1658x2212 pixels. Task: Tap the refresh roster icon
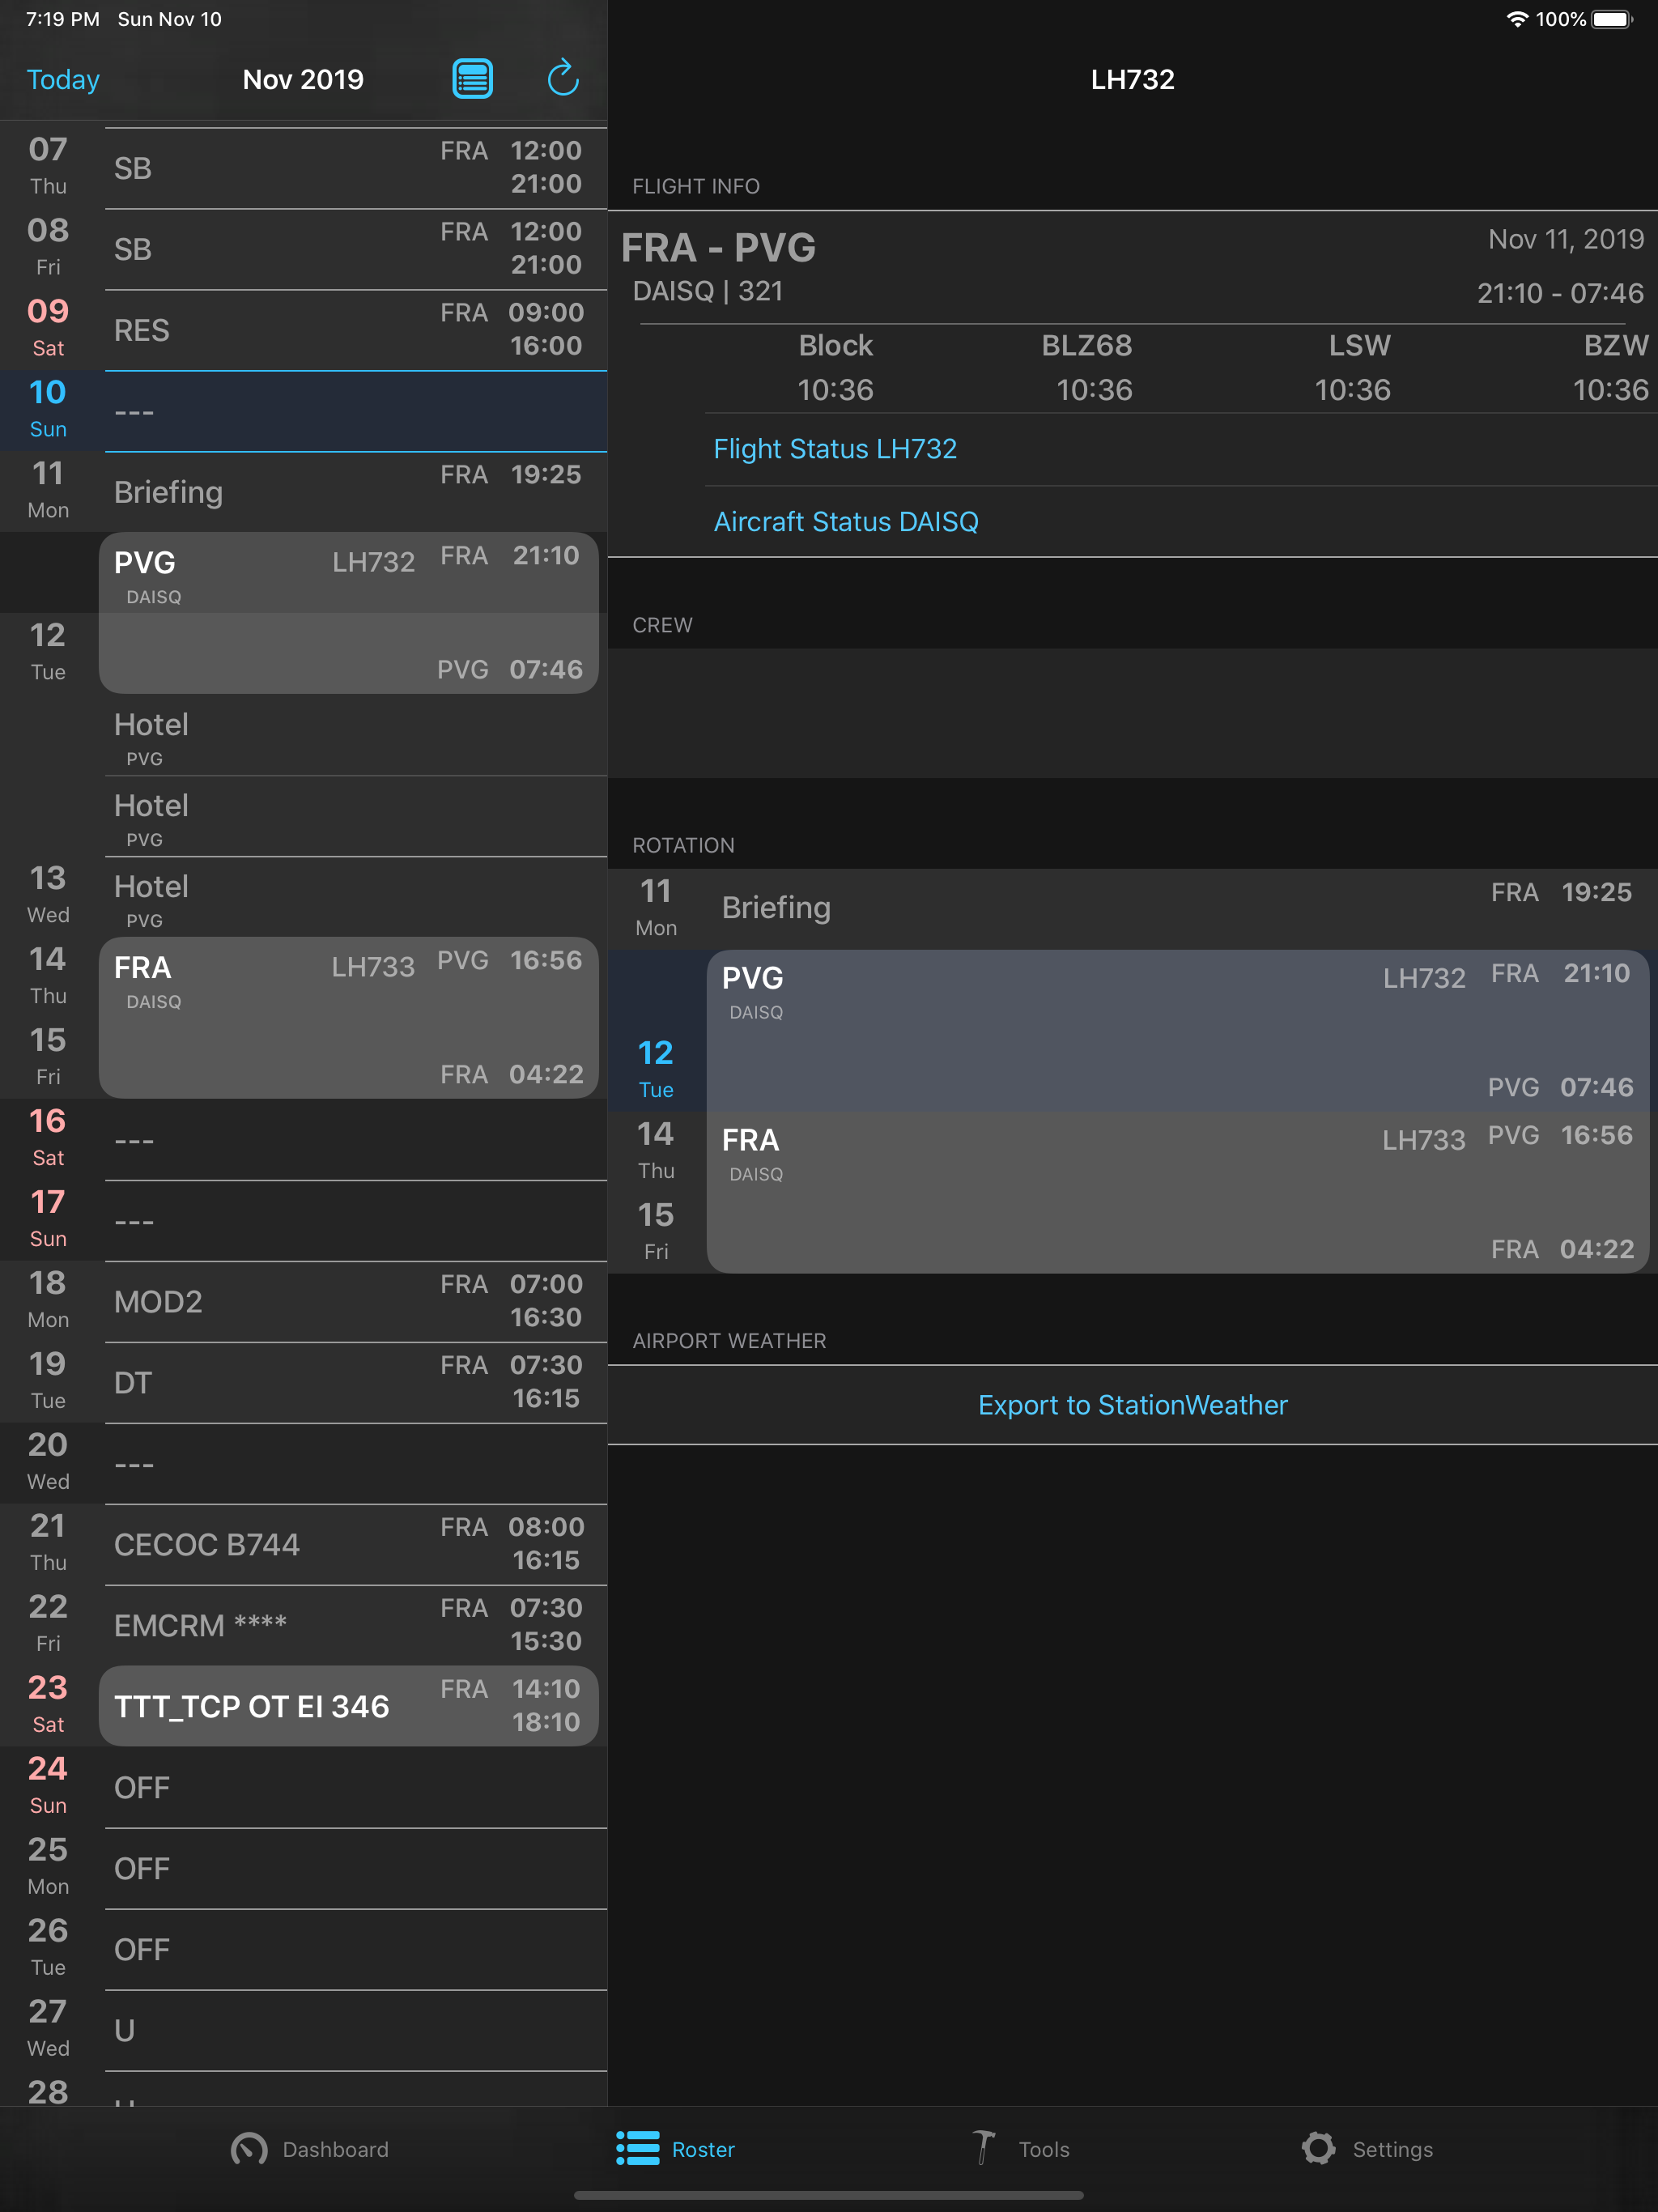pyautogui.click(x=563, y=78)
